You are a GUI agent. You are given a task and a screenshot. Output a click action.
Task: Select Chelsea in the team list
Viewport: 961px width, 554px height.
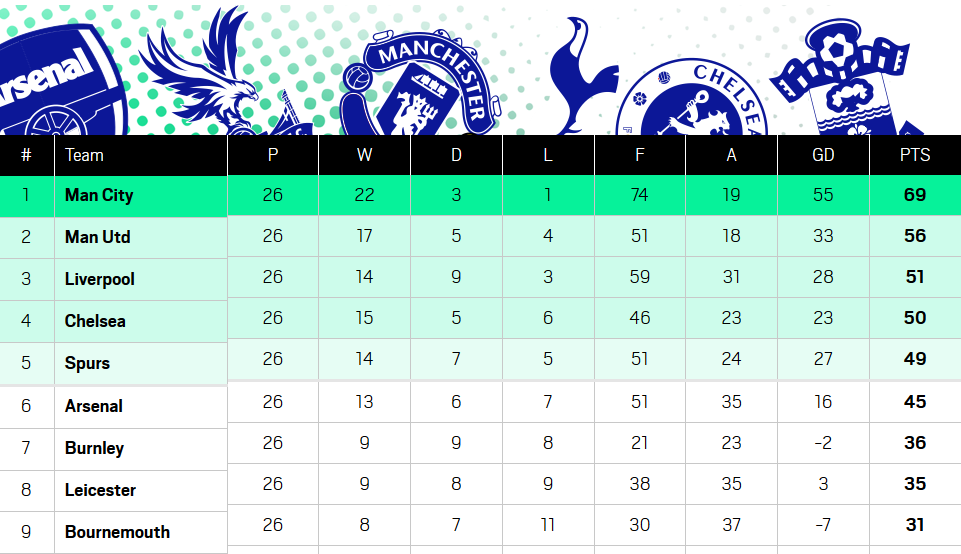[x=95, y=321]
